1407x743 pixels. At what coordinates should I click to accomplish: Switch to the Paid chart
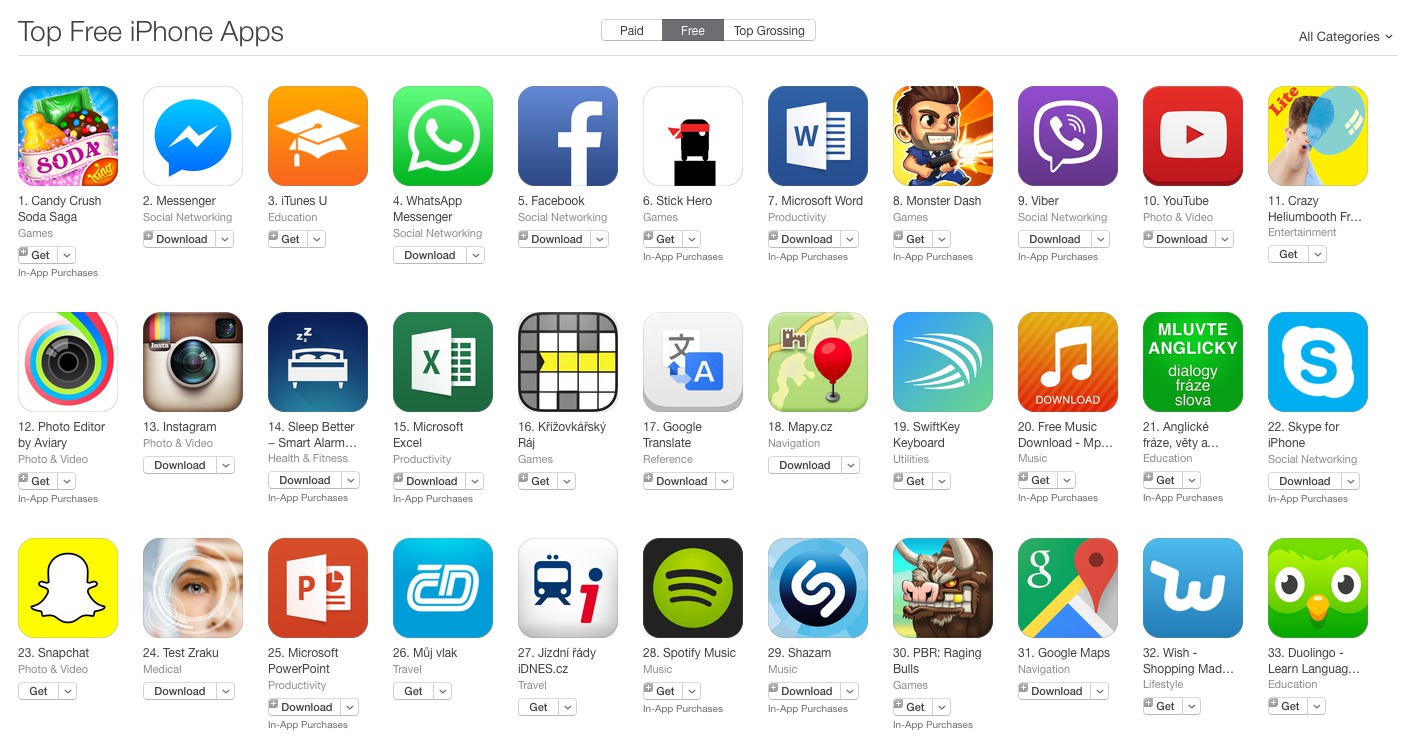(x=632, y=31)
